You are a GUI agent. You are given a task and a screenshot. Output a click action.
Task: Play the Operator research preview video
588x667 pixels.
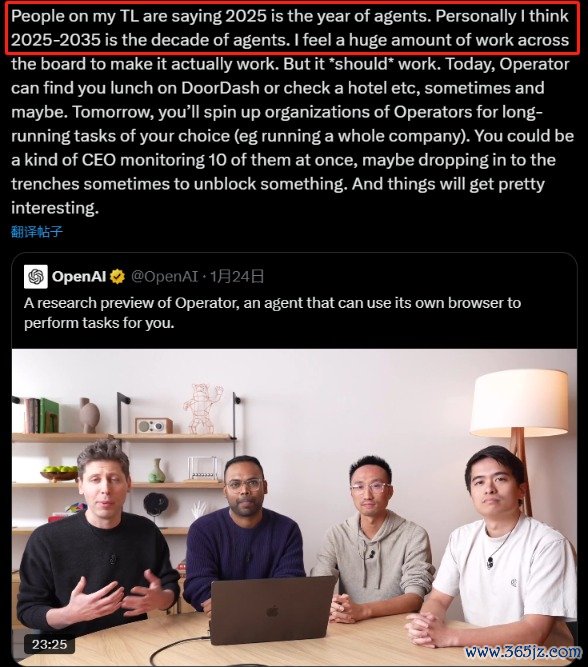pyautogui.click(x=294, y=507)
